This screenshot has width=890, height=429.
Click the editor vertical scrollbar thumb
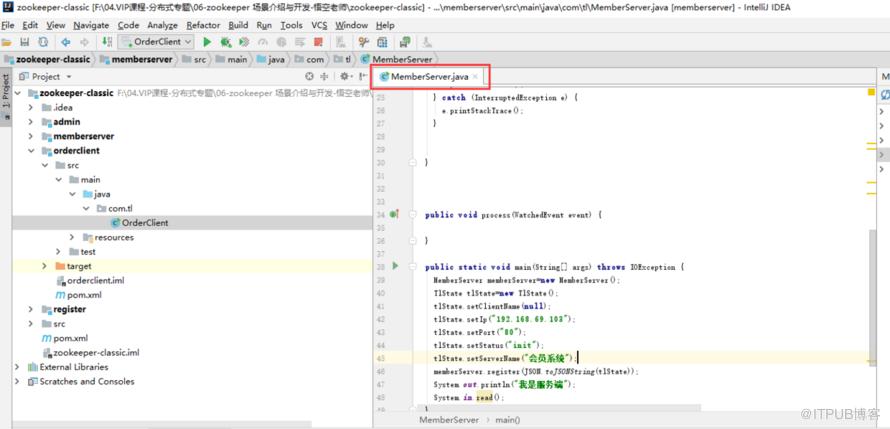[872, 295]
